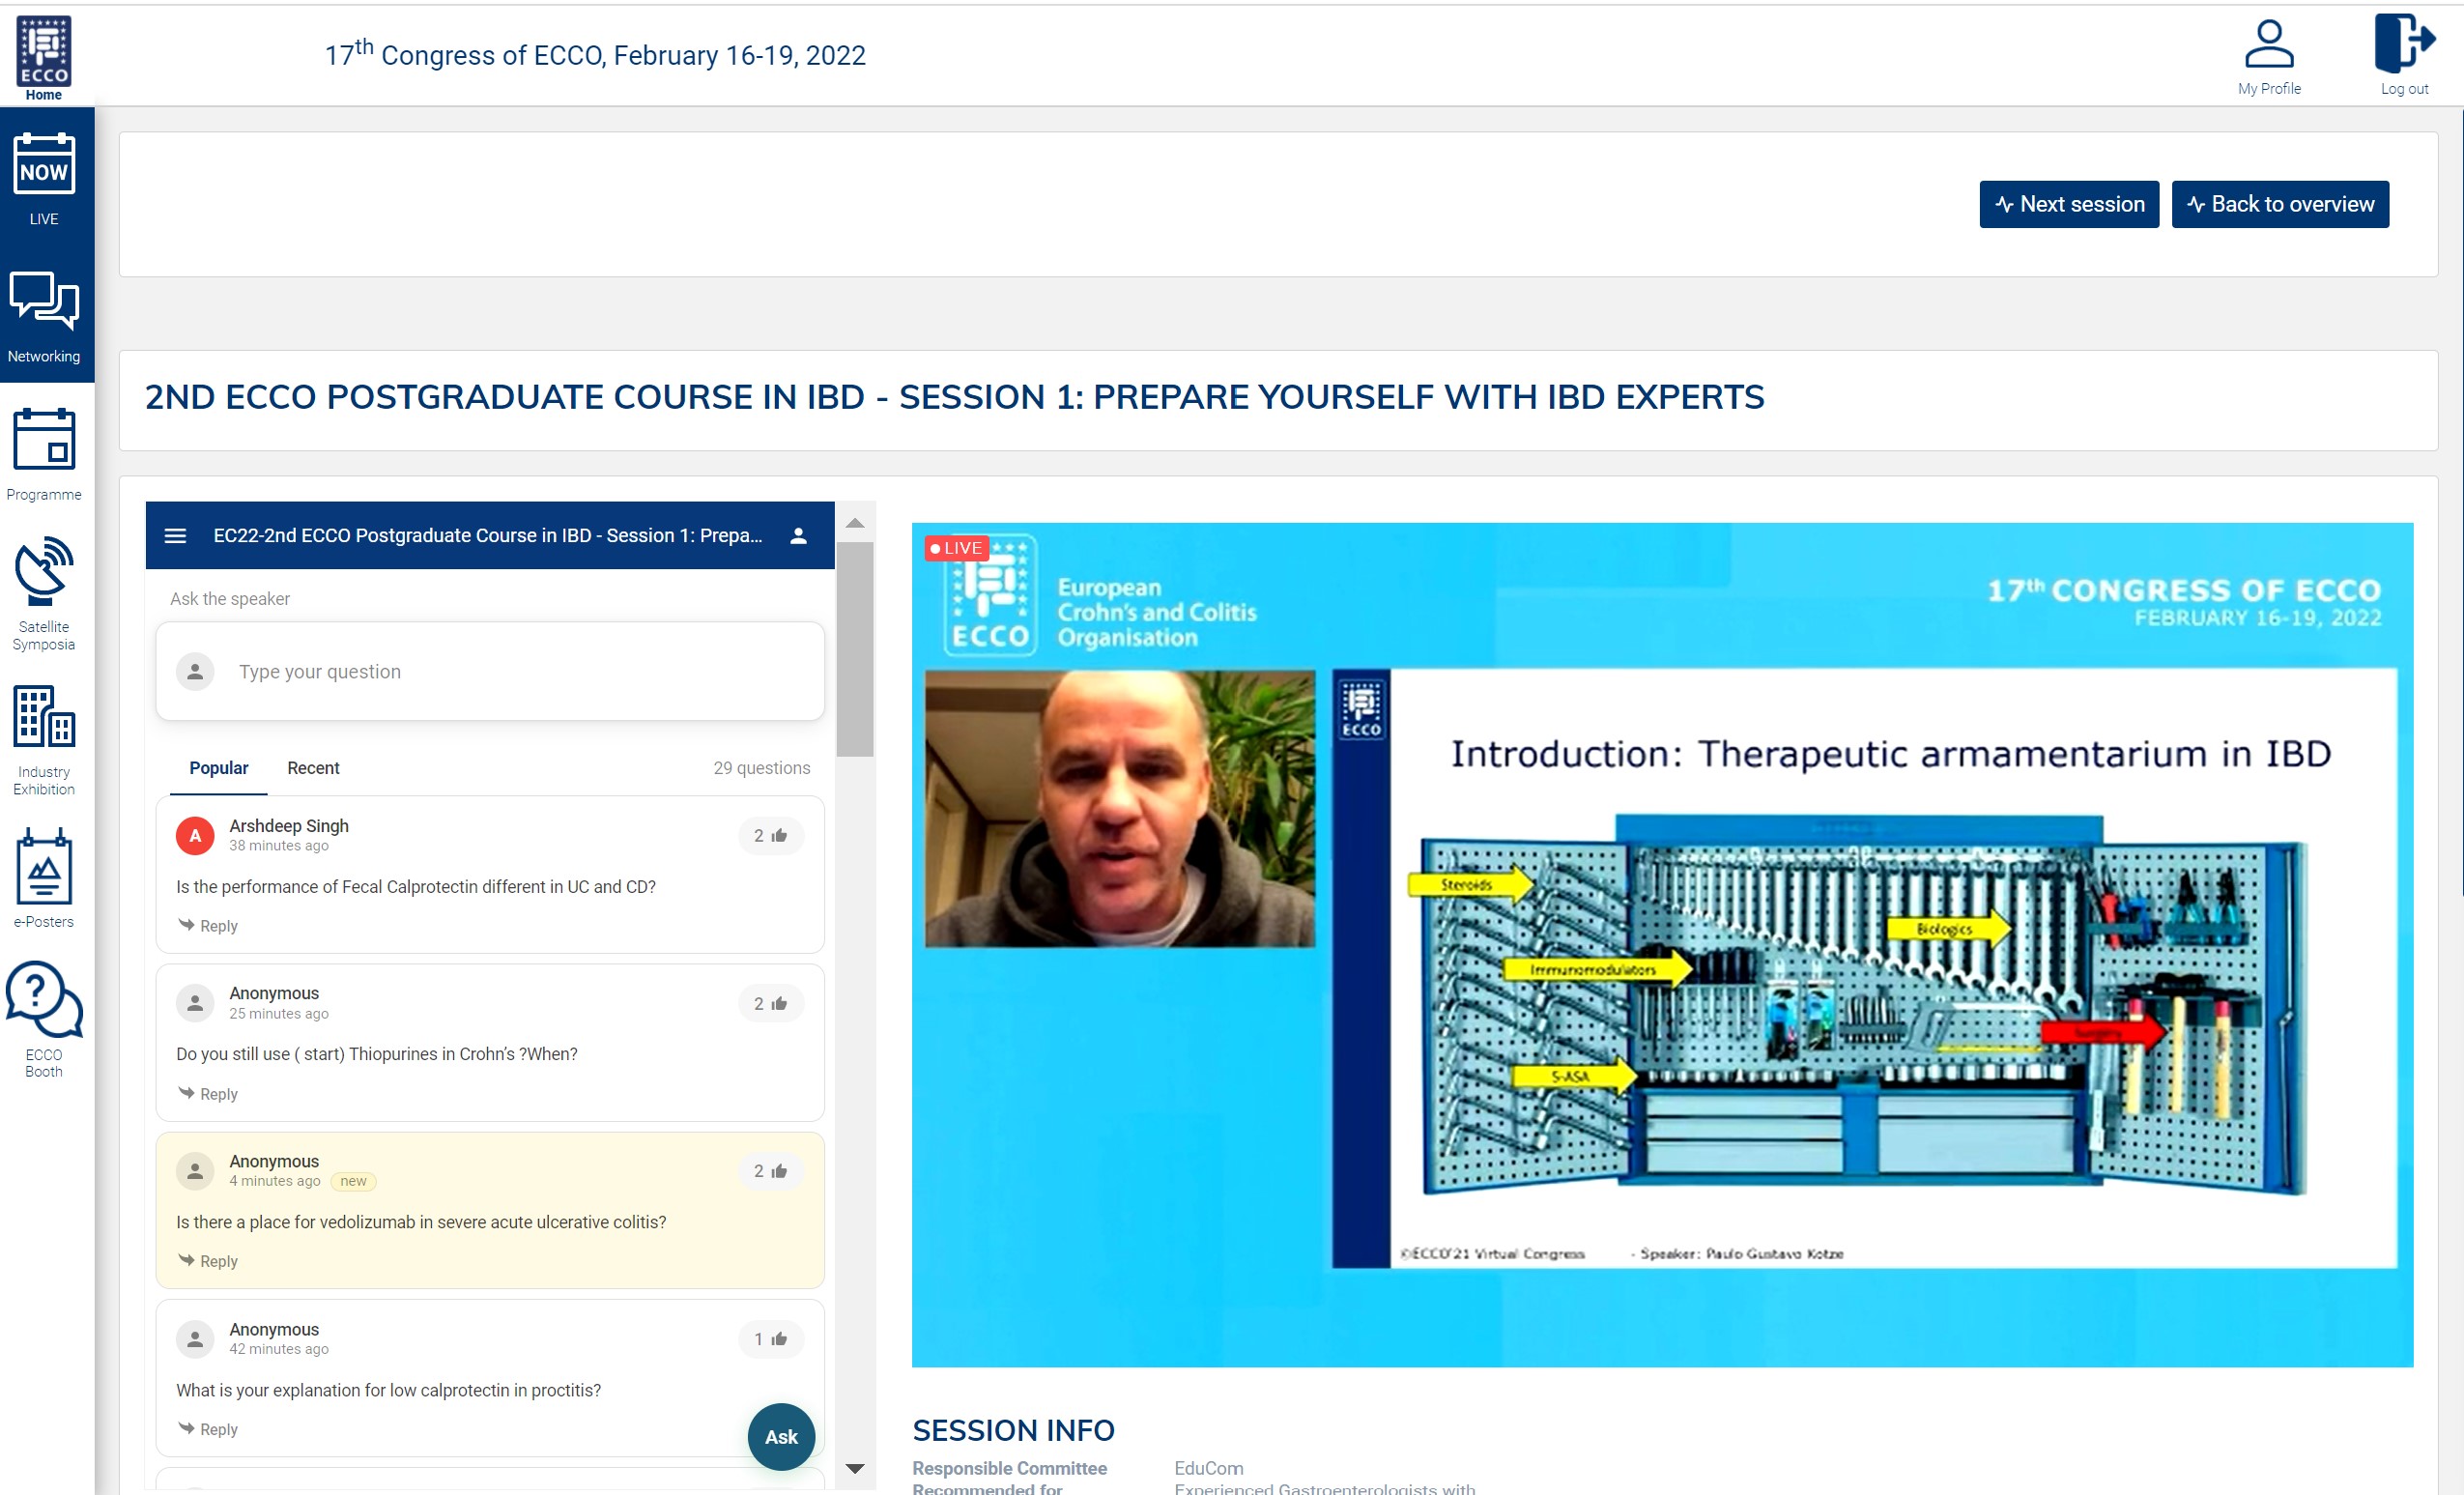The image size is (2464, 1495).
Task: Open the NOW LIVE sidebar section
Action: [44, 179]
